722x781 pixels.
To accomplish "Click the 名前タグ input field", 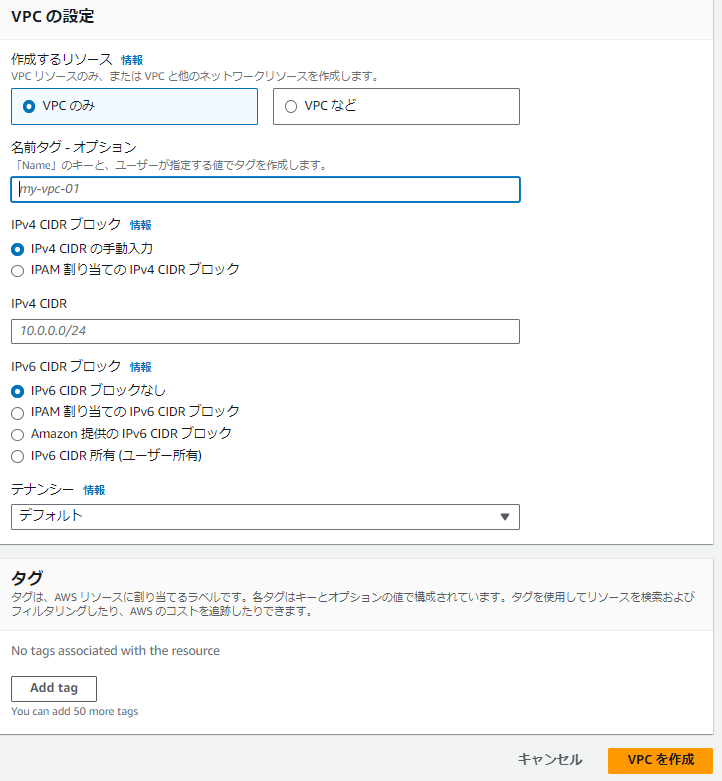I will pos(265,189).
